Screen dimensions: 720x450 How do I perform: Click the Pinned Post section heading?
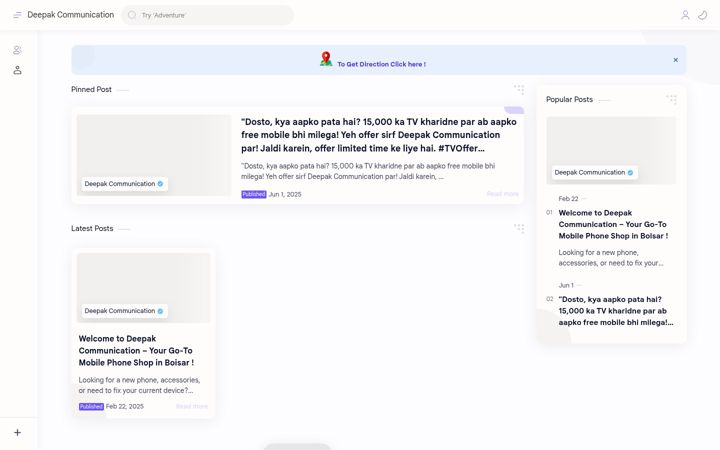pyautogui.click(x=91, y=90)
